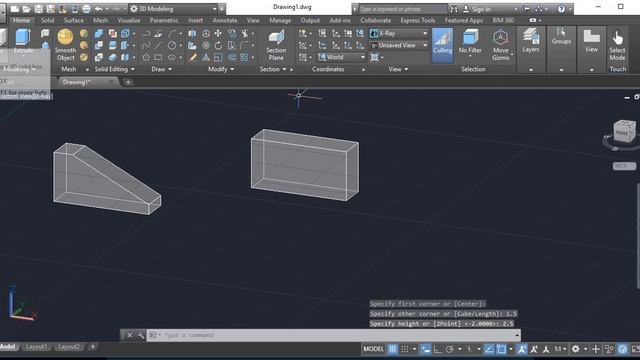Click MODEL space button in status bar
The image size is (640, 360).
373,349
